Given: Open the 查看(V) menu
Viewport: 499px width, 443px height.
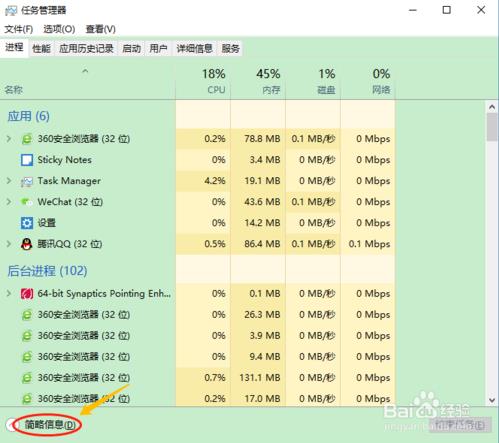Looking at the screenshot, I should (x=100, y=29).
